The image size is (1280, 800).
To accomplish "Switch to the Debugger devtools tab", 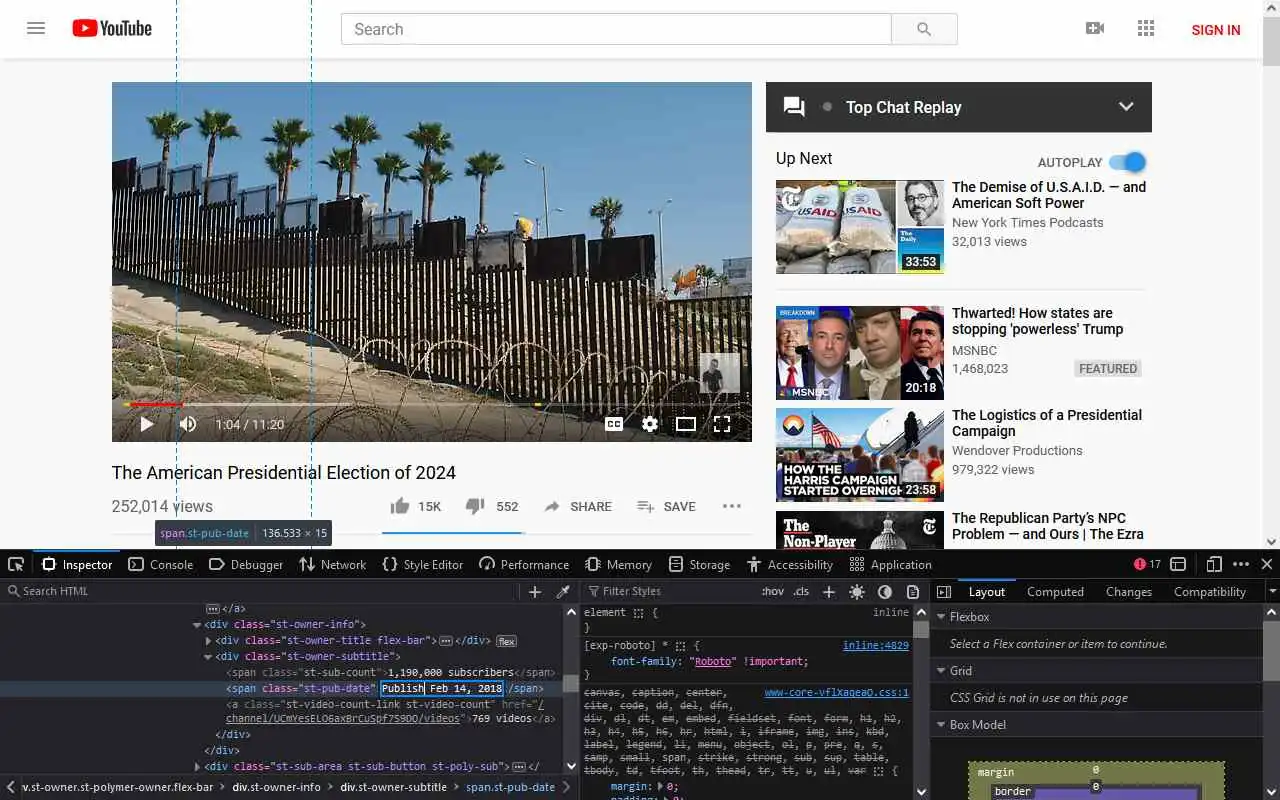I will pyautogui.click(x=246, y=564).
